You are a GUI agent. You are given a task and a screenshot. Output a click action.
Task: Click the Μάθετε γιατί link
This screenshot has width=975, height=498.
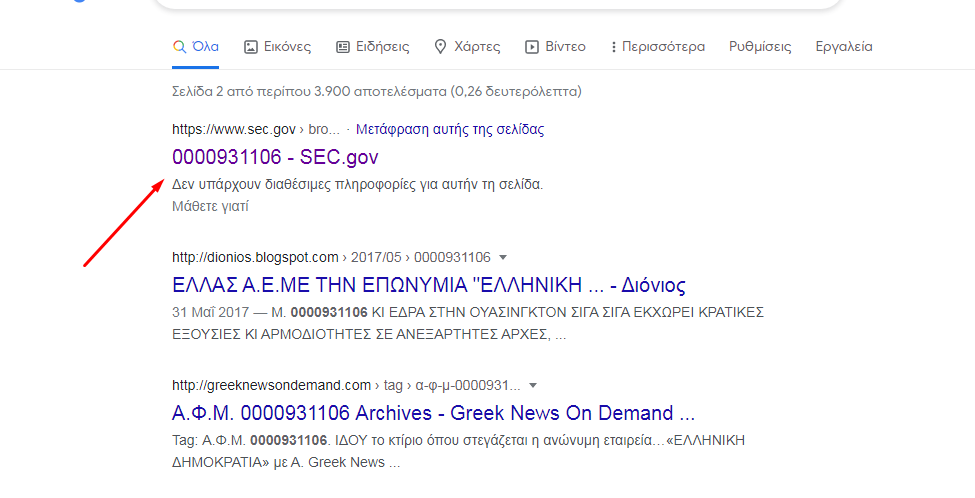tap(210, 206)
